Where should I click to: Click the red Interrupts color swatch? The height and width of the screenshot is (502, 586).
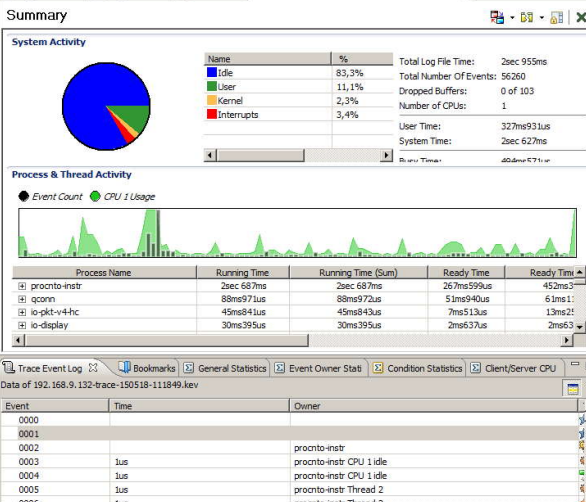(x=212, y=114)
